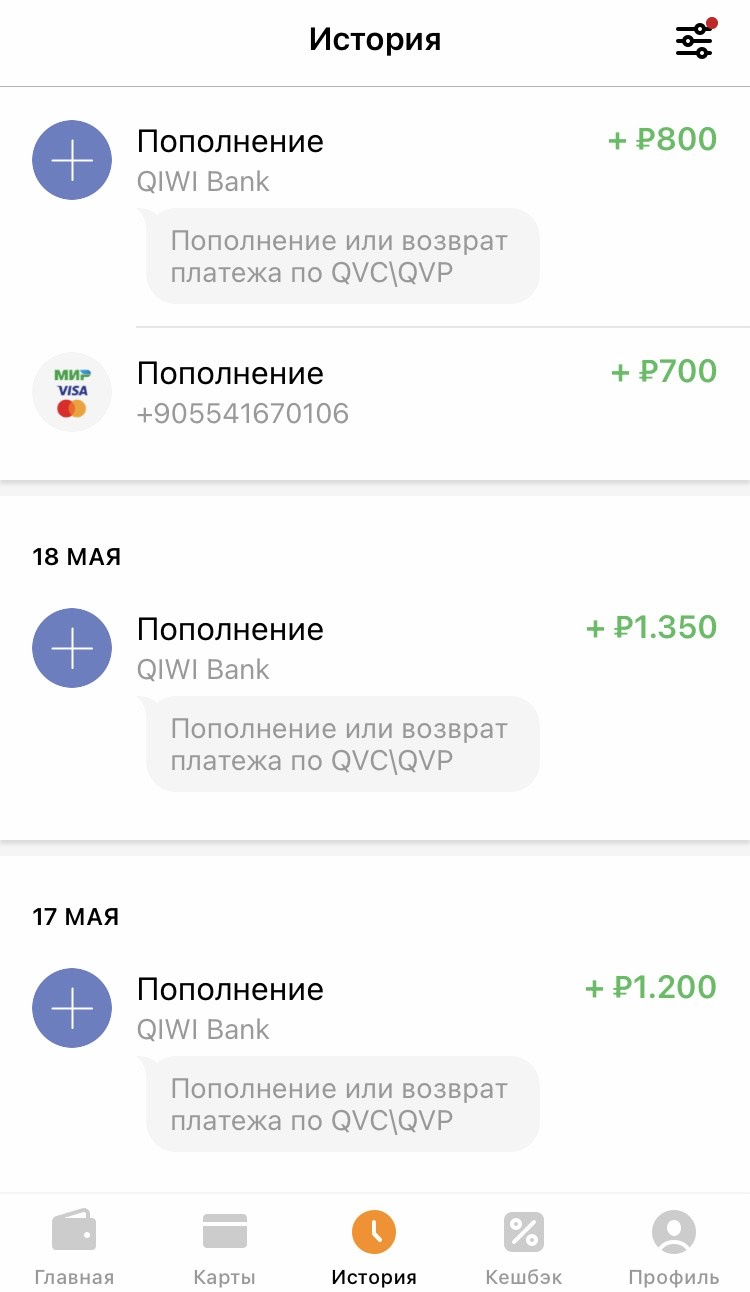Tap the comment bubble under the ₽1.350 top-up
The image size is (750, 1292).
(342, 744)
